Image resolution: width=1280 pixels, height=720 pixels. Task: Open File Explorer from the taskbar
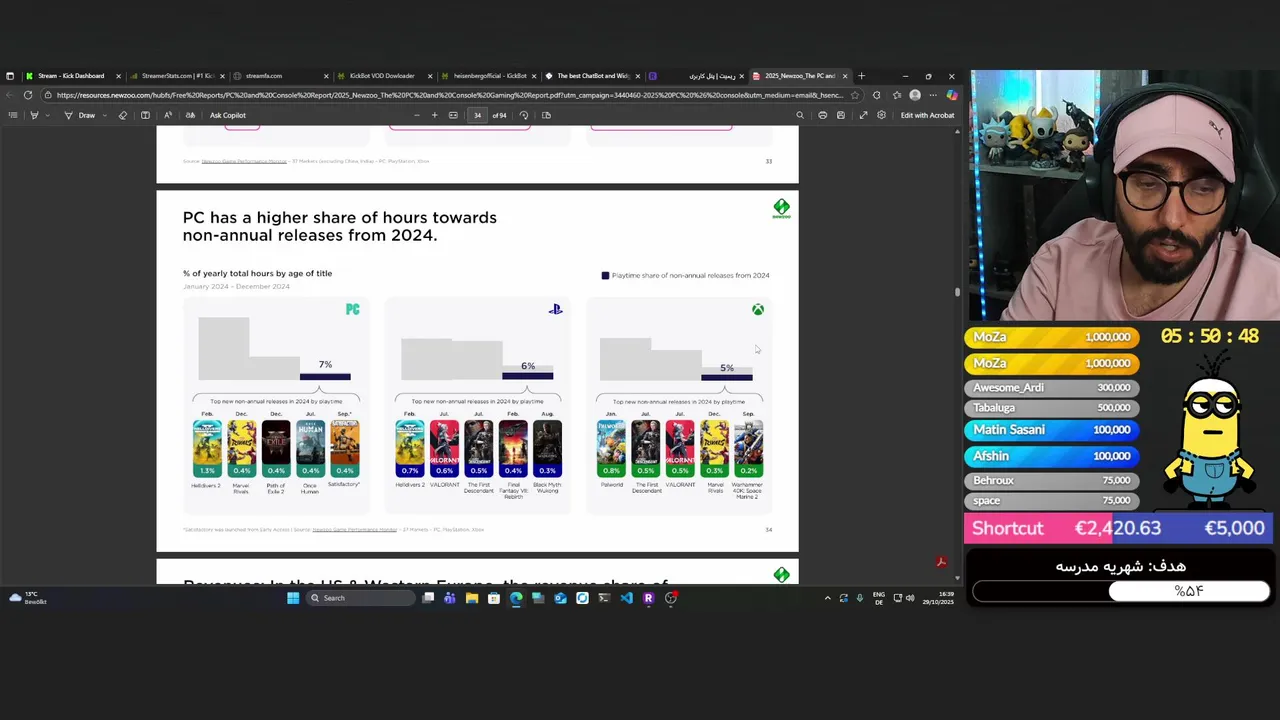click(x=471, y=598)
